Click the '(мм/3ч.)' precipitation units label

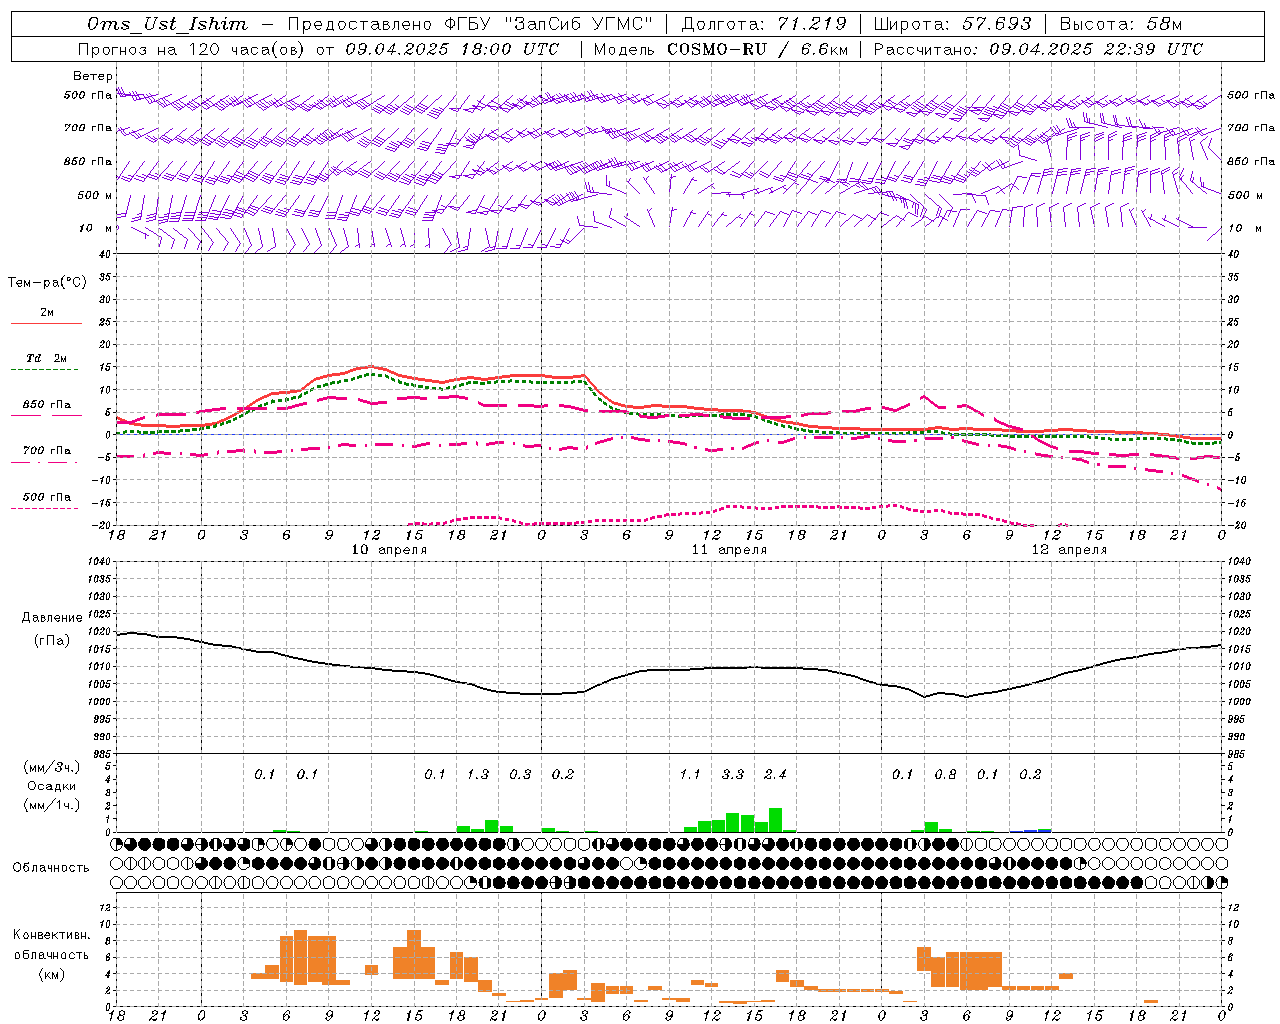52,767
